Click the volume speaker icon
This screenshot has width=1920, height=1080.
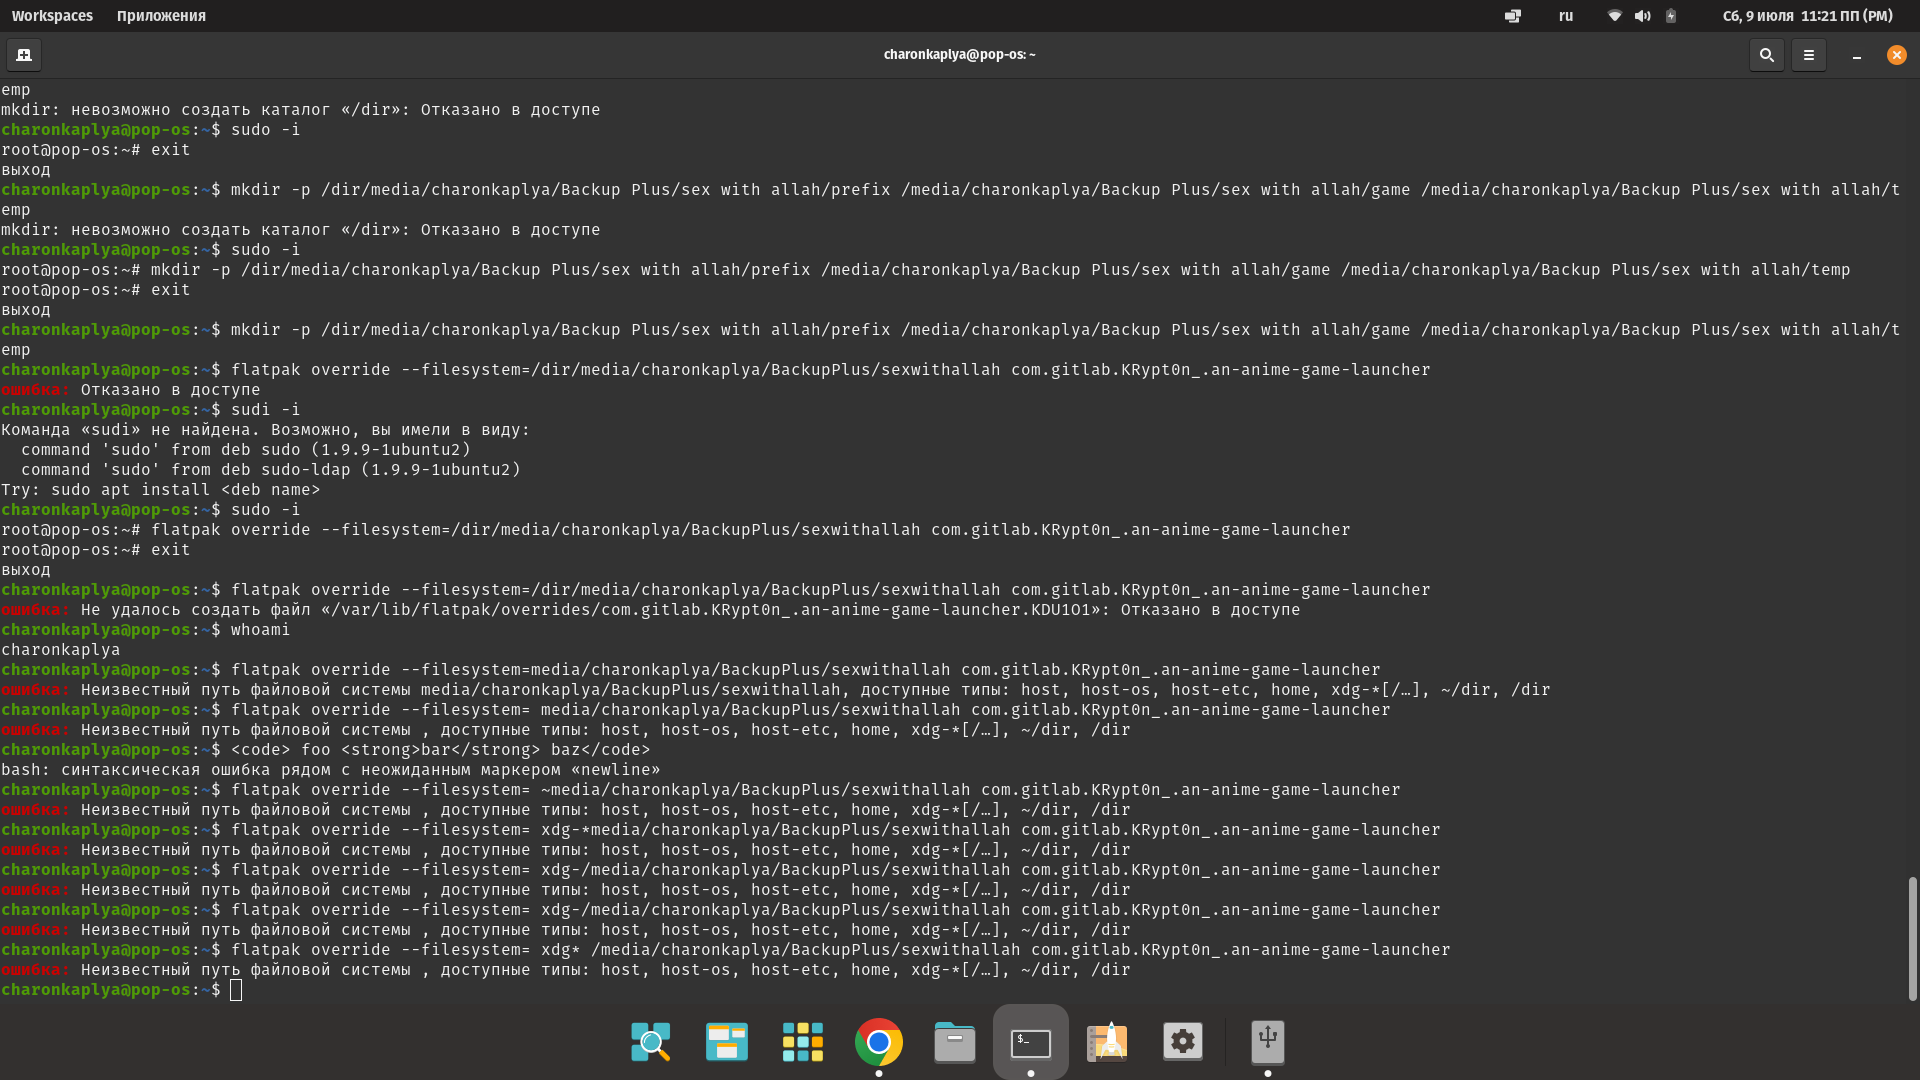click(1642, 16)
